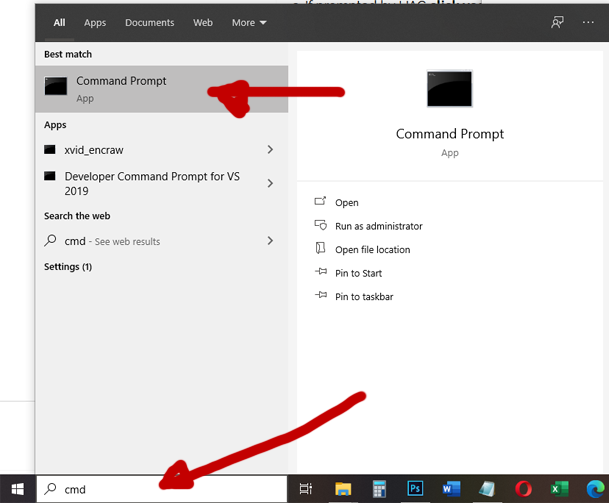The width and height of the screenshot is (609, 503).
Task: Click the Best match heading
Action: 68,54
